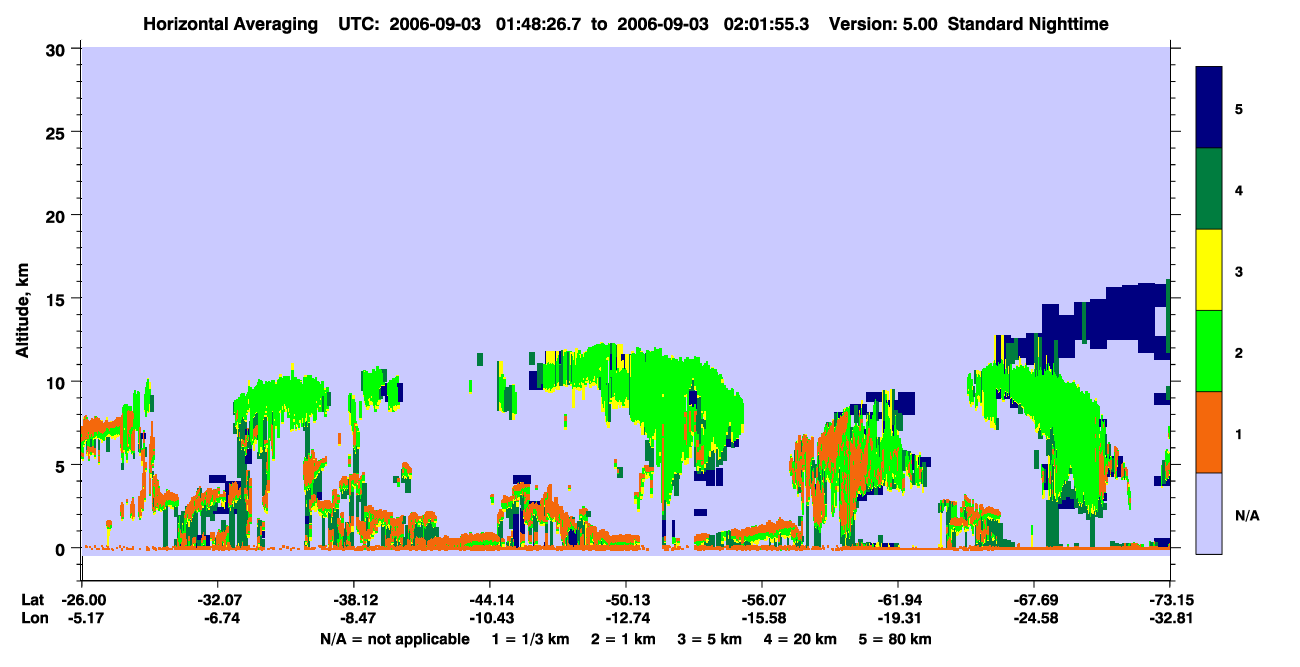Click latitude value -32.07
The height and width of the screenshot is (667, 1300).
[217, 600]
